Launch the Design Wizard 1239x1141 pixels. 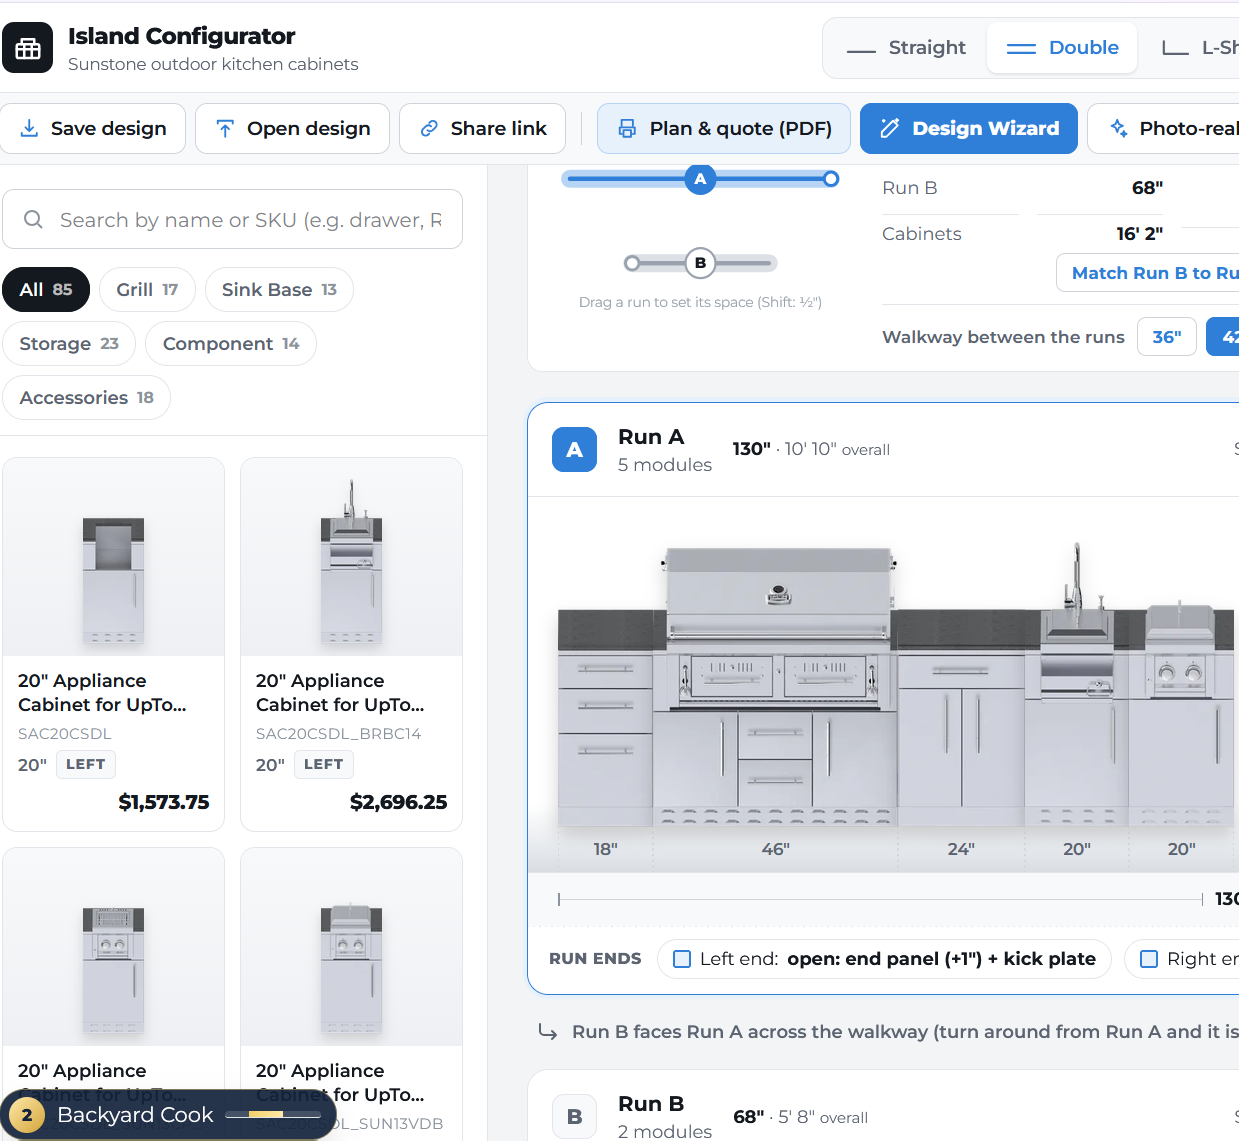969,128
